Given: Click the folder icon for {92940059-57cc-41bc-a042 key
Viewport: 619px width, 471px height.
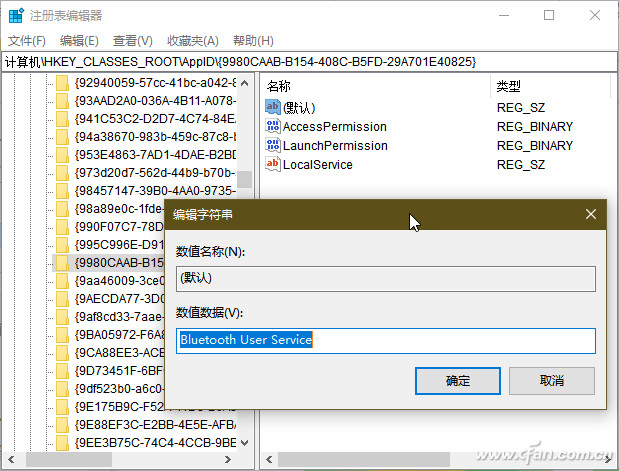Looking at the screenshot, I should [62, 83].
